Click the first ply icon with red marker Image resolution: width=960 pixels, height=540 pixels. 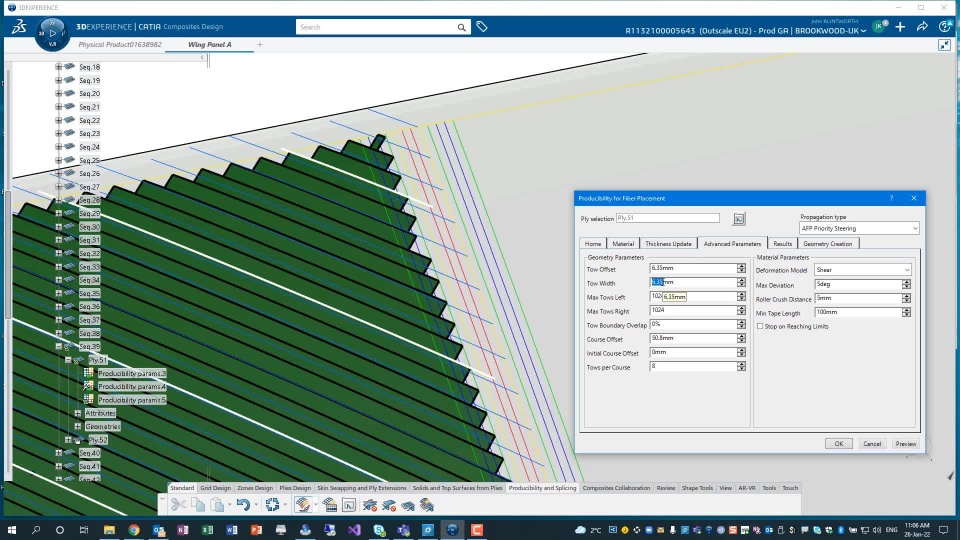(369, 504)
